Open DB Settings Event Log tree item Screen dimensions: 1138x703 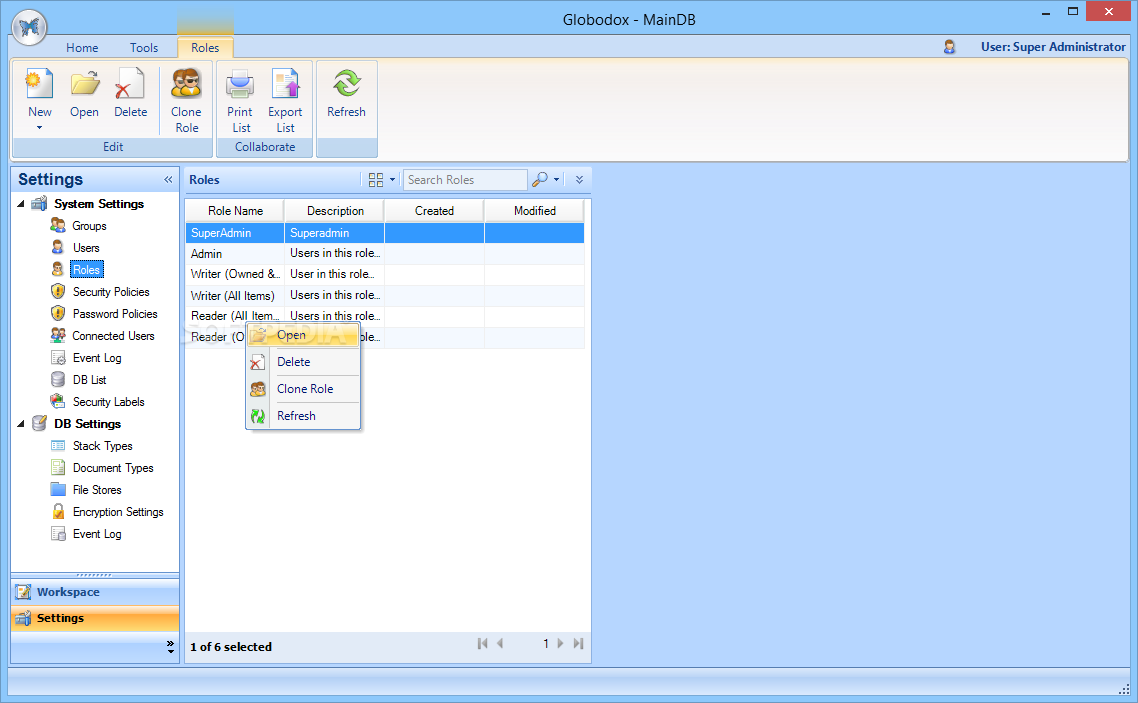97,534
